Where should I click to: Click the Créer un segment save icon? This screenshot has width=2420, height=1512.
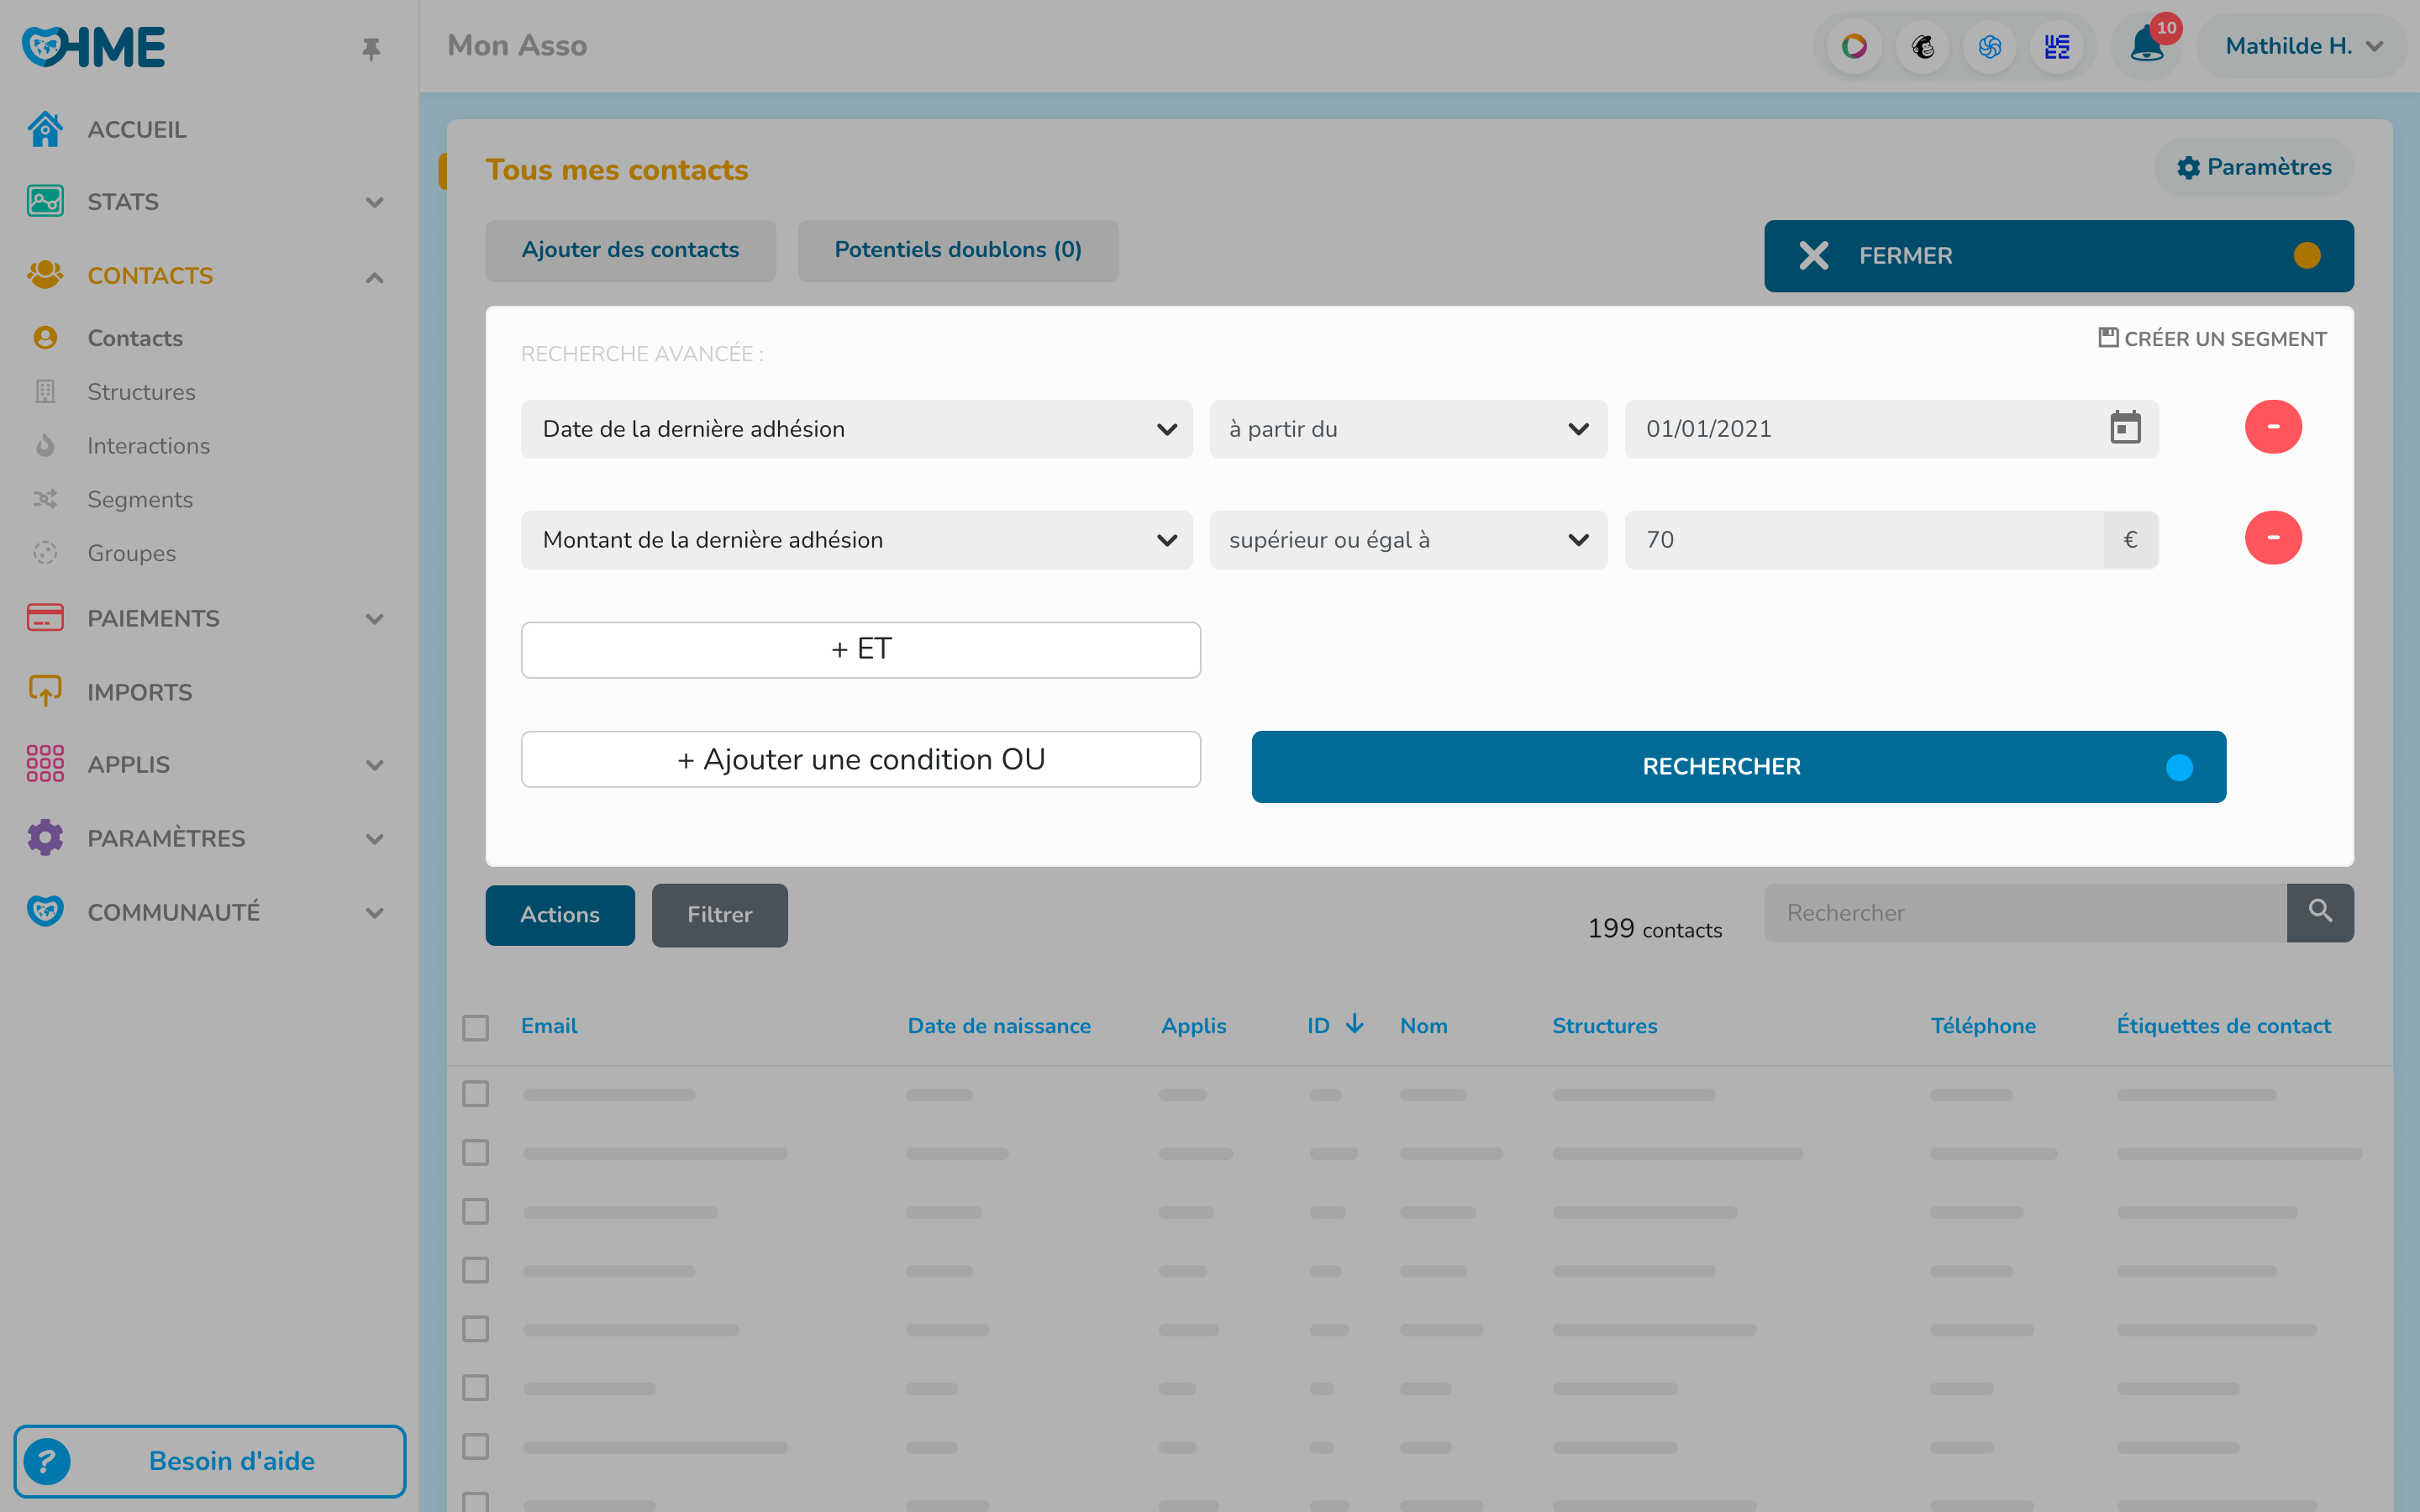tap(2108, 338)
